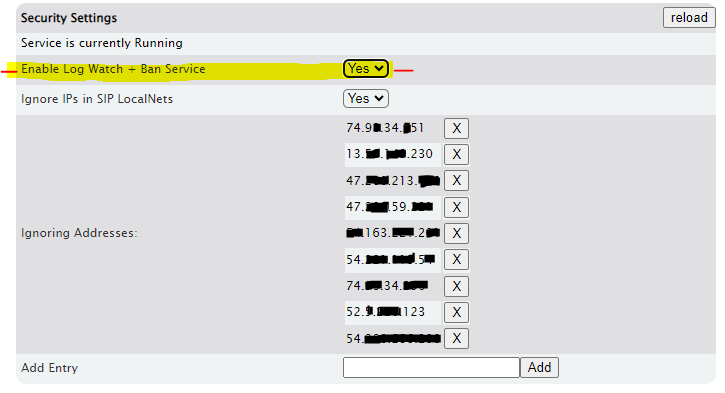Click the 'Security Settings' heading
This screenshot has width=725, height=393.
pos(69,18)
